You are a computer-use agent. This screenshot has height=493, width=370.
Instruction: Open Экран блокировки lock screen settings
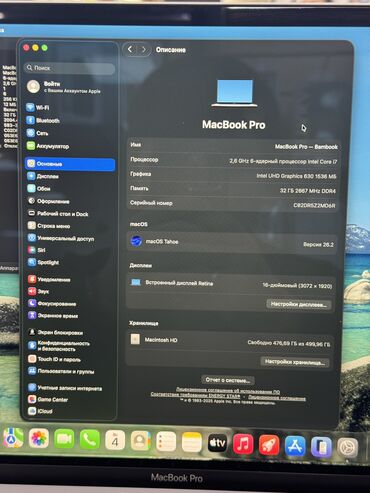tap(55, 332)
